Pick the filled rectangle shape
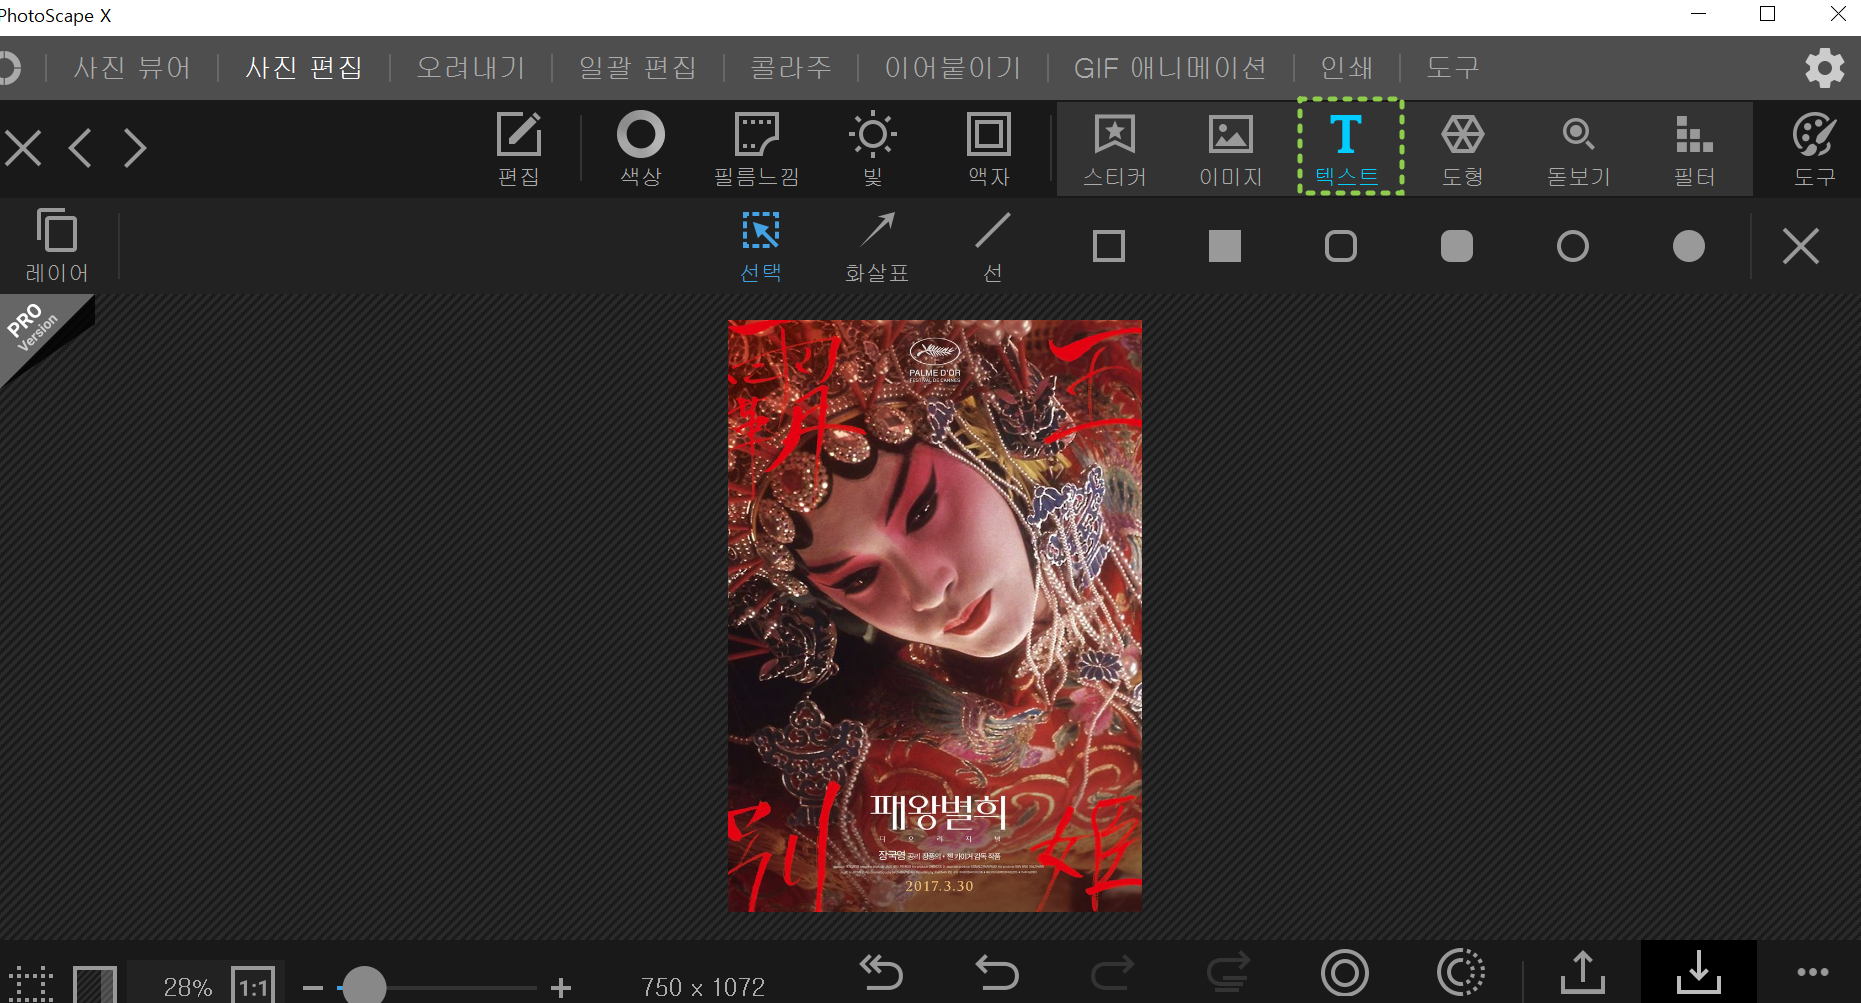Screen dimensions: 1861x1003 1225,246
